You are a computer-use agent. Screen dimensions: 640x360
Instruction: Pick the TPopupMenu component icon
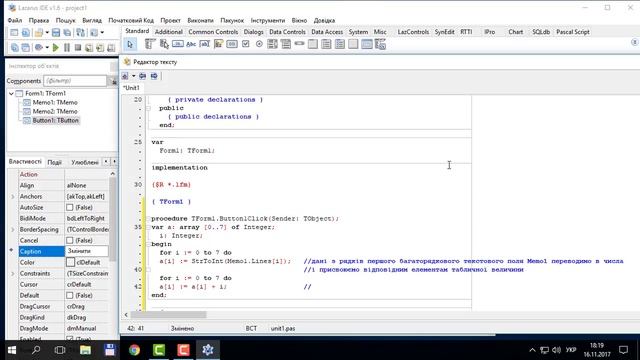tap(164, 44)
